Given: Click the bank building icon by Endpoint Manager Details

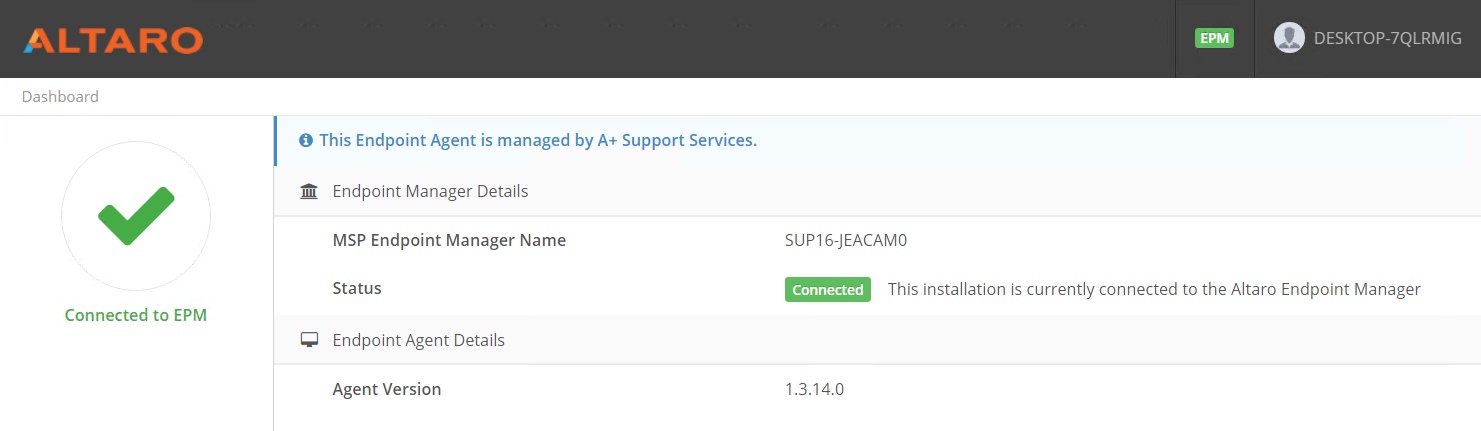Looking at the screenshot, I should (x=309, y=191).
